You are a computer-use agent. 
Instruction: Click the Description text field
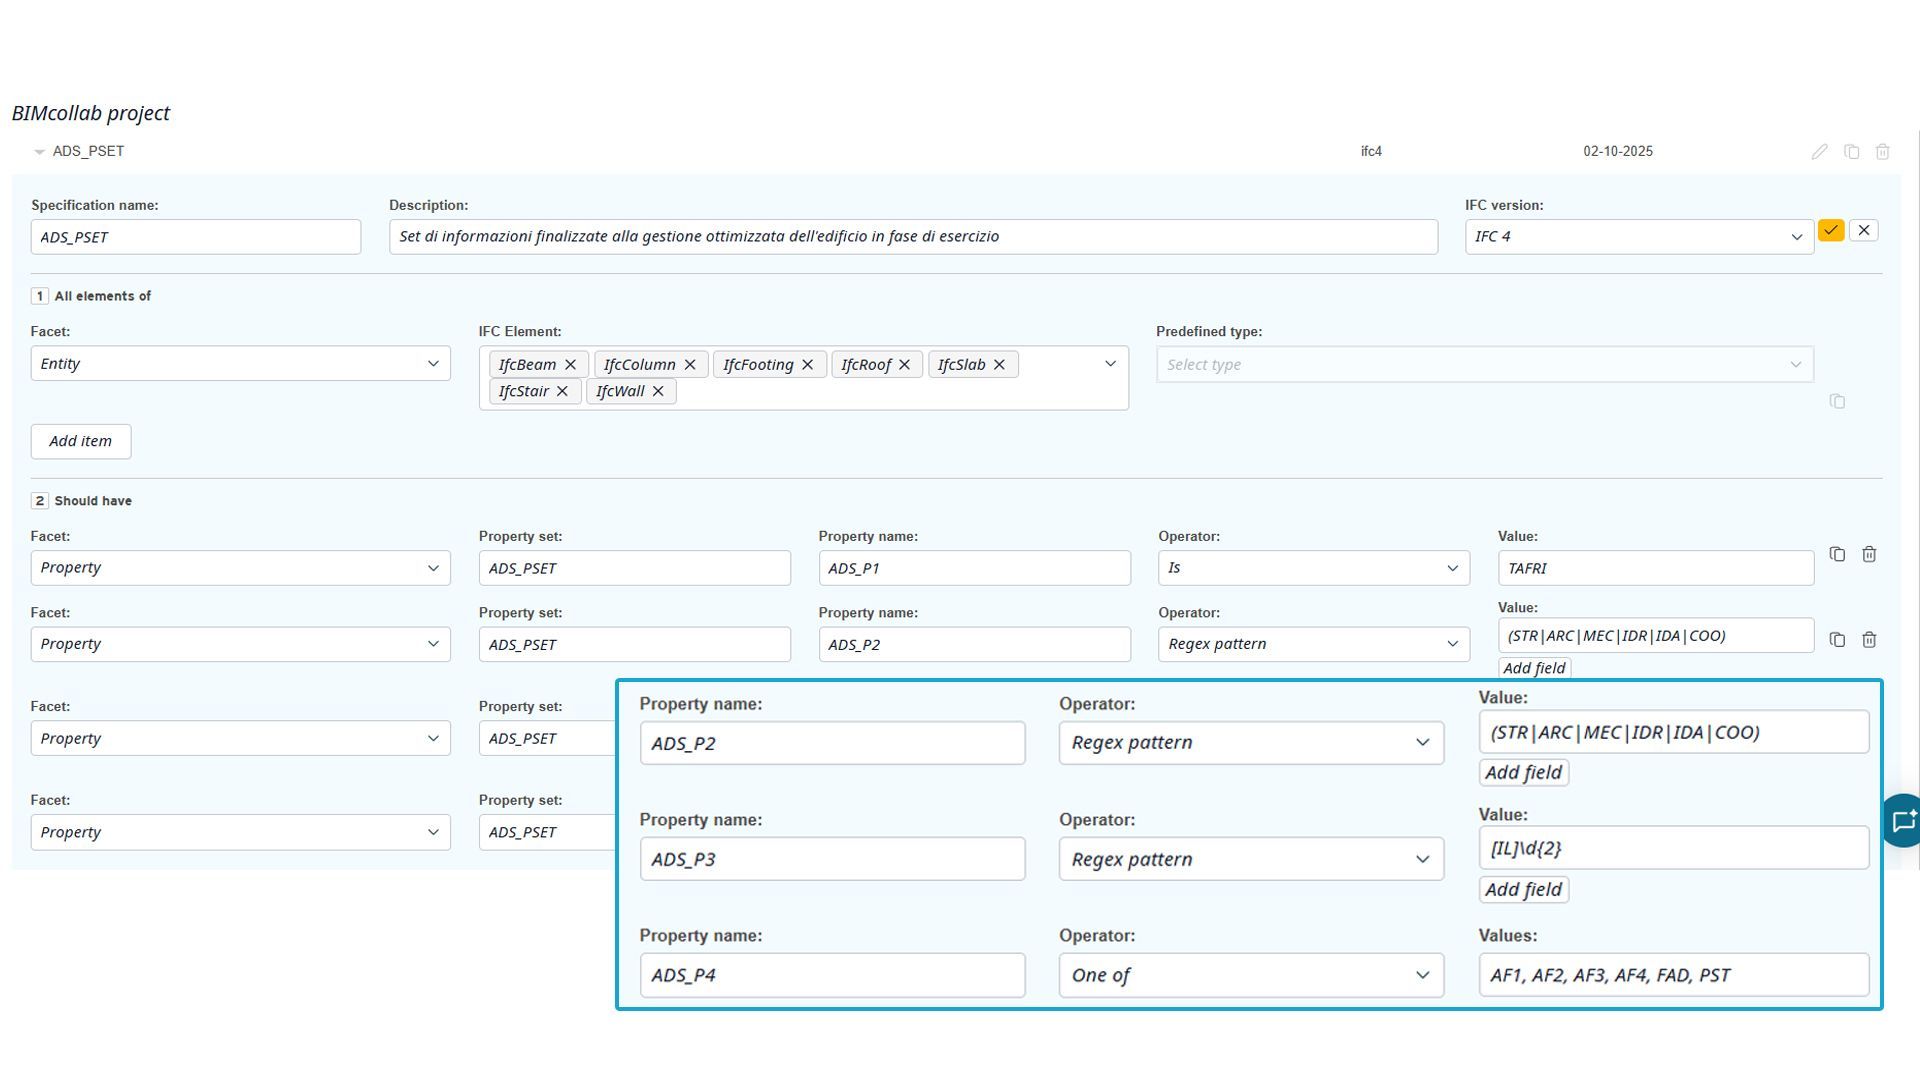(x=912, y=237)
